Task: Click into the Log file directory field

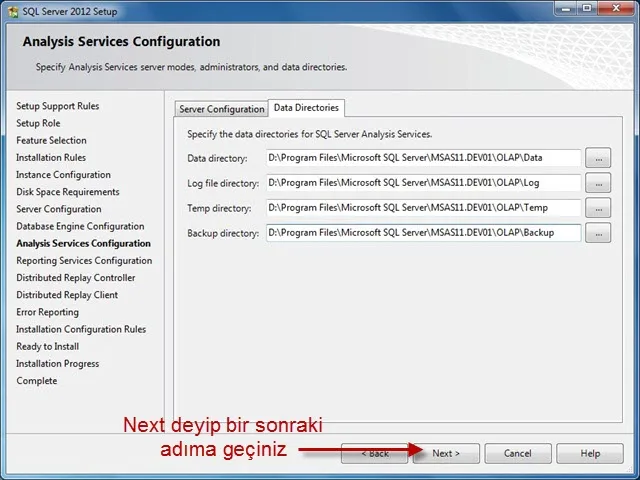Action: tap(424, 183)
